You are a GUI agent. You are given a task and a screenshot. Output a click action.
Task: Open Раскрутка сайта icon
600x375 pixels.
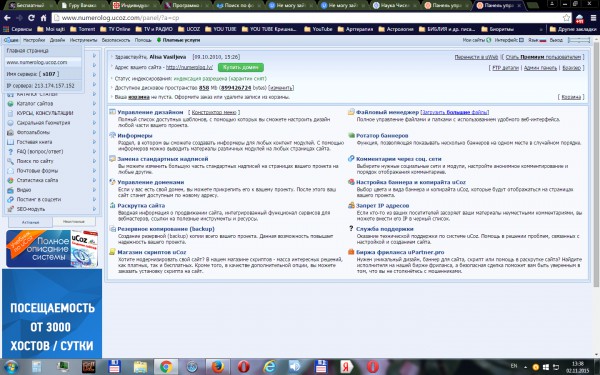tap(112, 205)
